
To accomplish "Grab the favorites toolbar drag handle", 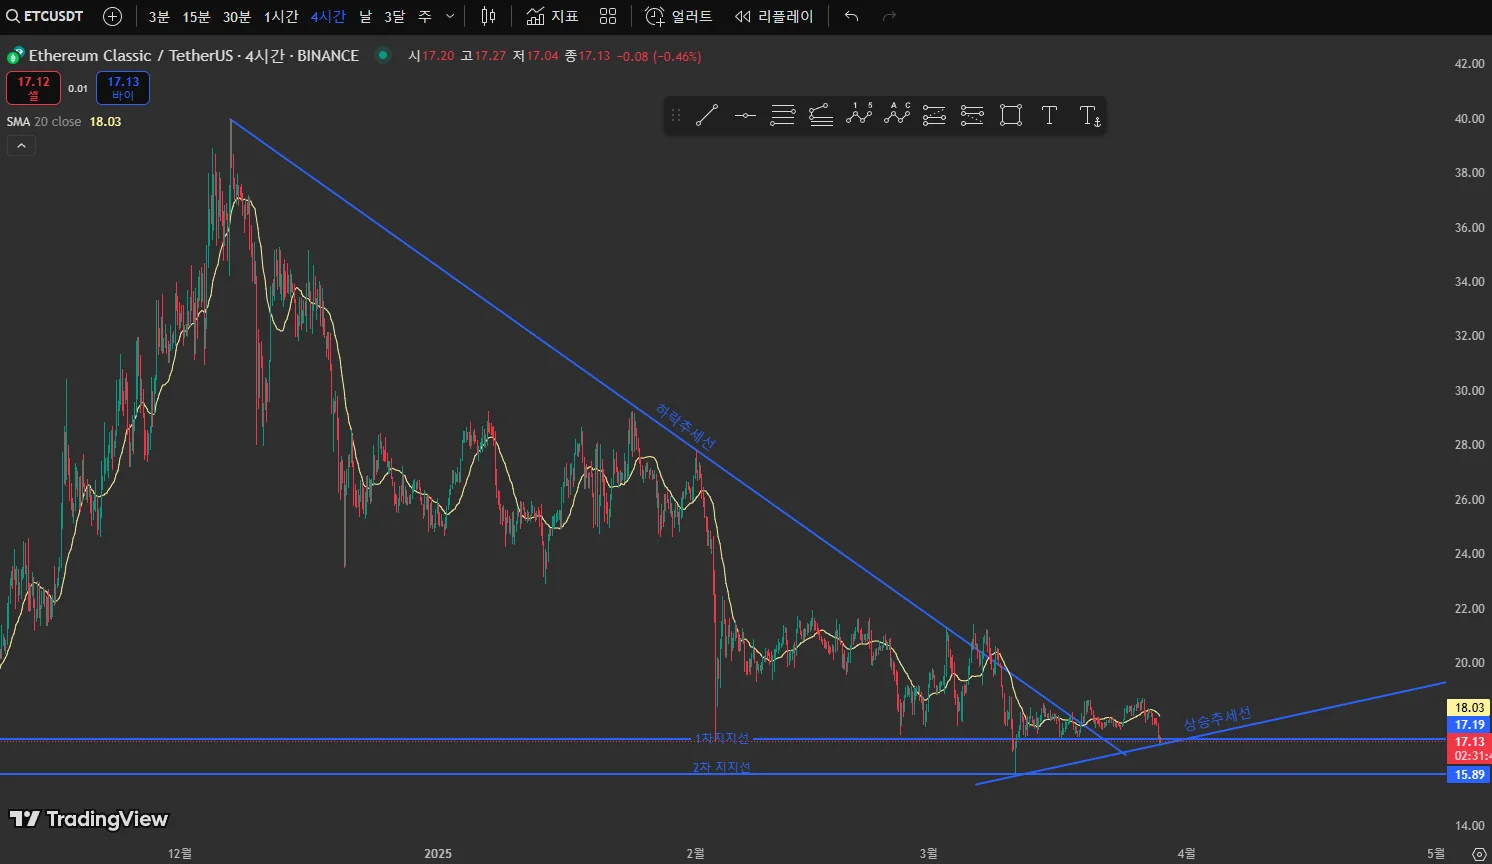I will click(676, 116).
